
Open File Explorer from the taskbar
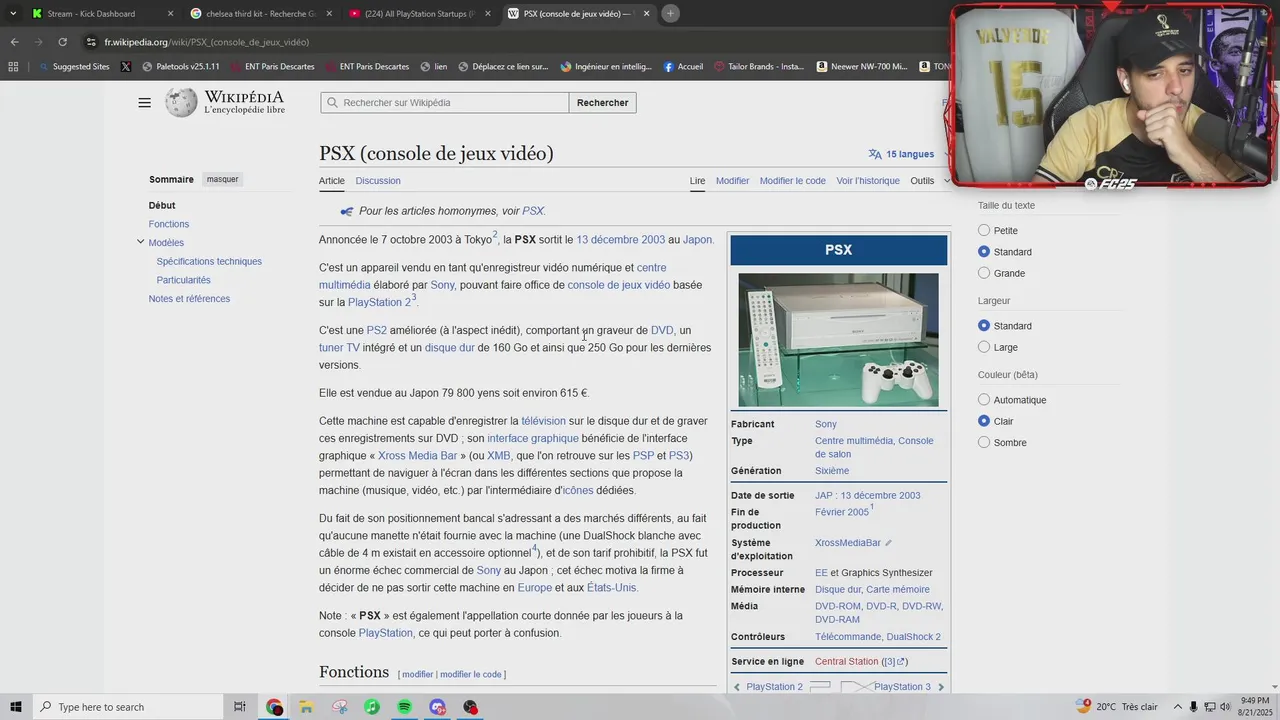tap(307, 707)
